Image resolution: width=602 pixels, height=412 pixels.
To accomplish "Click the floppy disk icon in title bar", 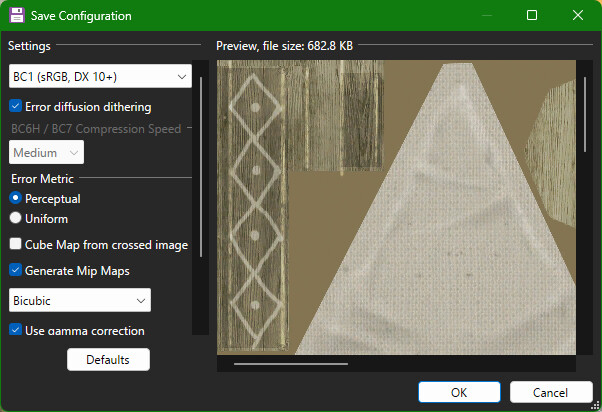I will pyautogui.click(x=17, y=16).
